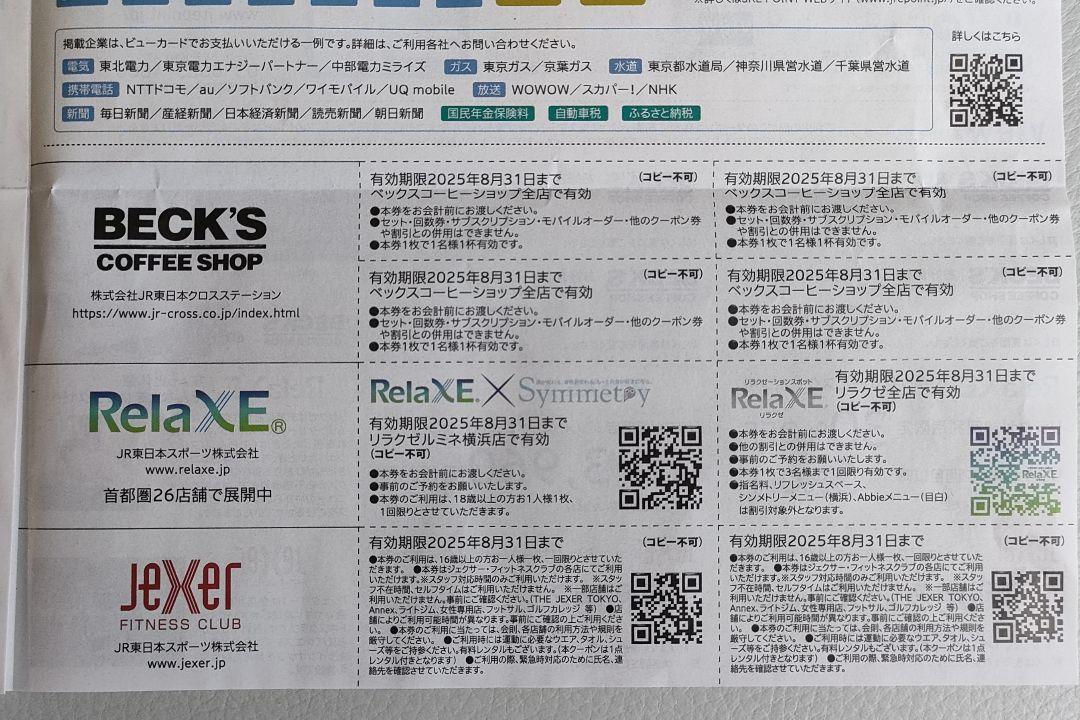
Task: Click the text 首都圏26店舗で展開中
Action: pyautogui.click(x=187, y=495)
